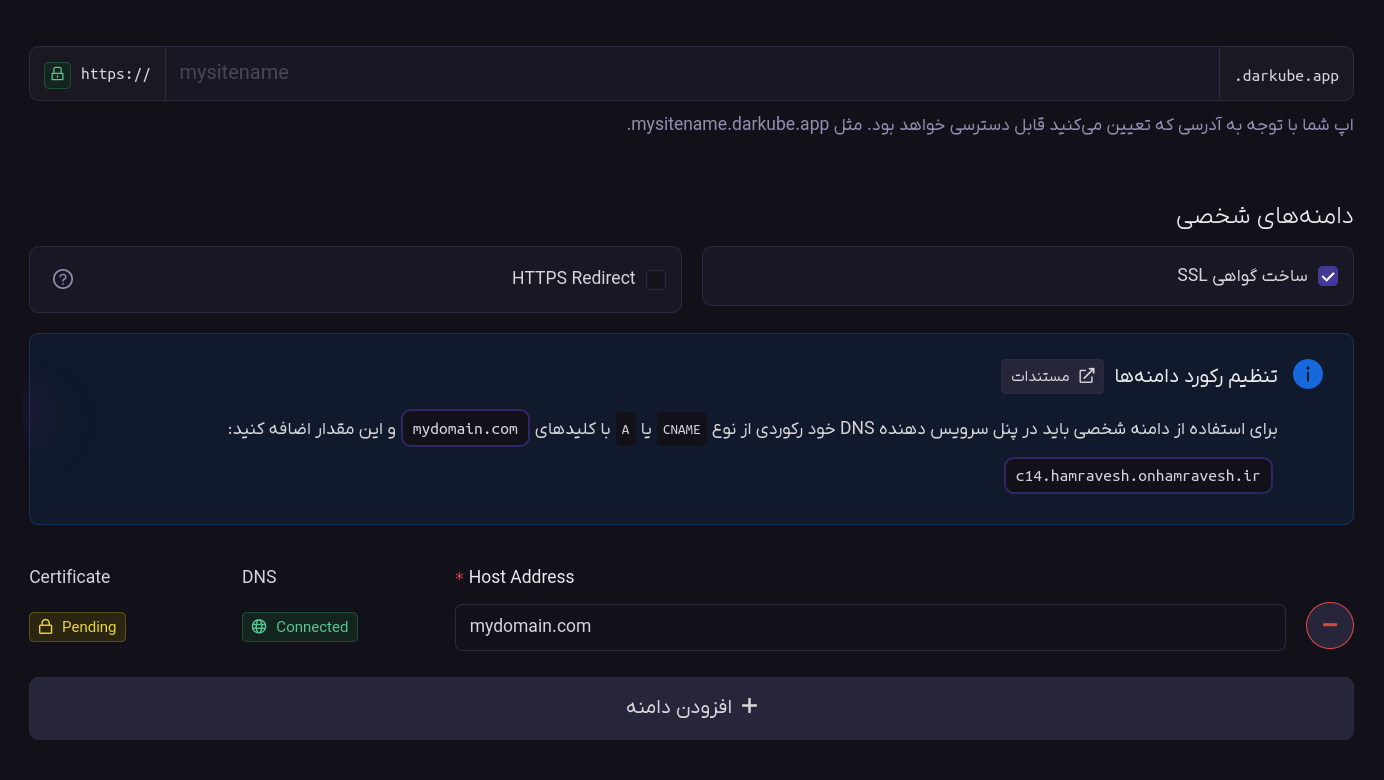Viewport: 1384px width, 780px height.
Task: Click the globe icon in the Connected badge
Action: coord(259,627)
